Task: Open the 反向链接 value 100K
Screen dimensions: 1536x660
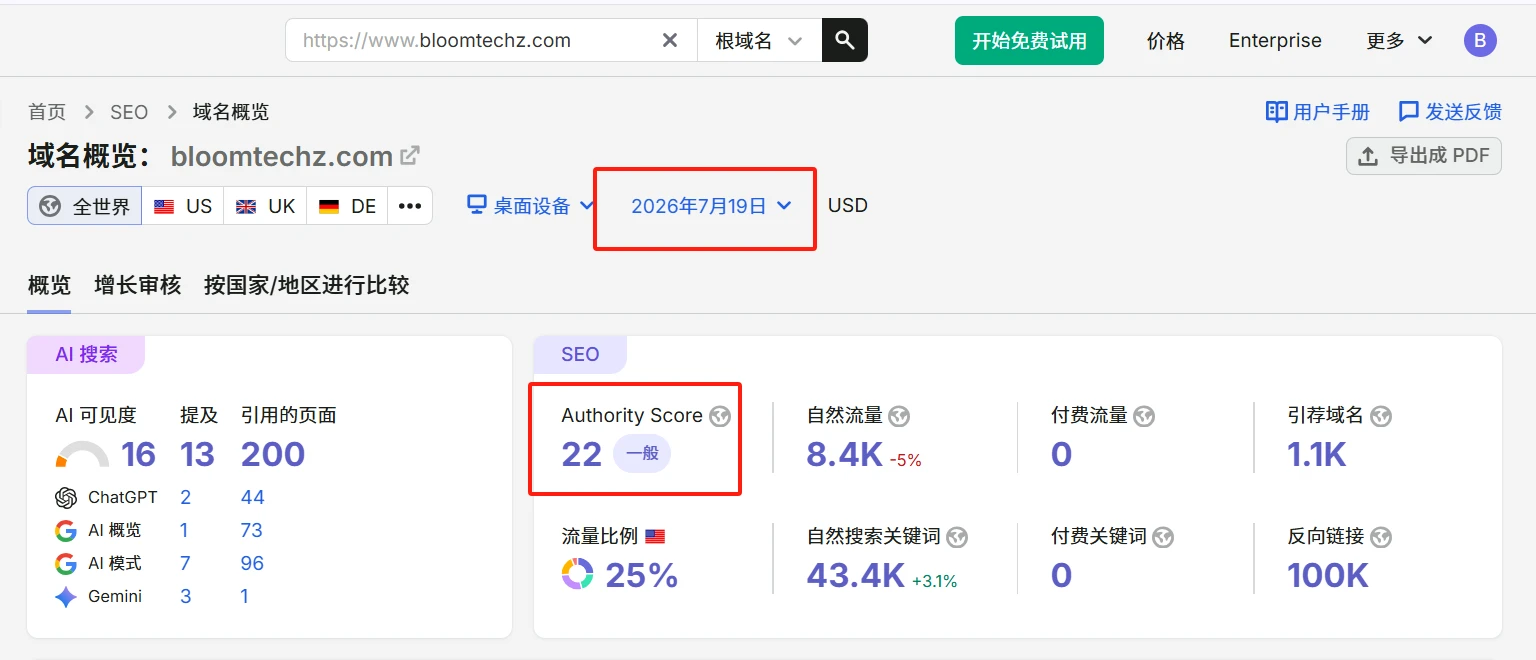Action: pos(1328,575)
